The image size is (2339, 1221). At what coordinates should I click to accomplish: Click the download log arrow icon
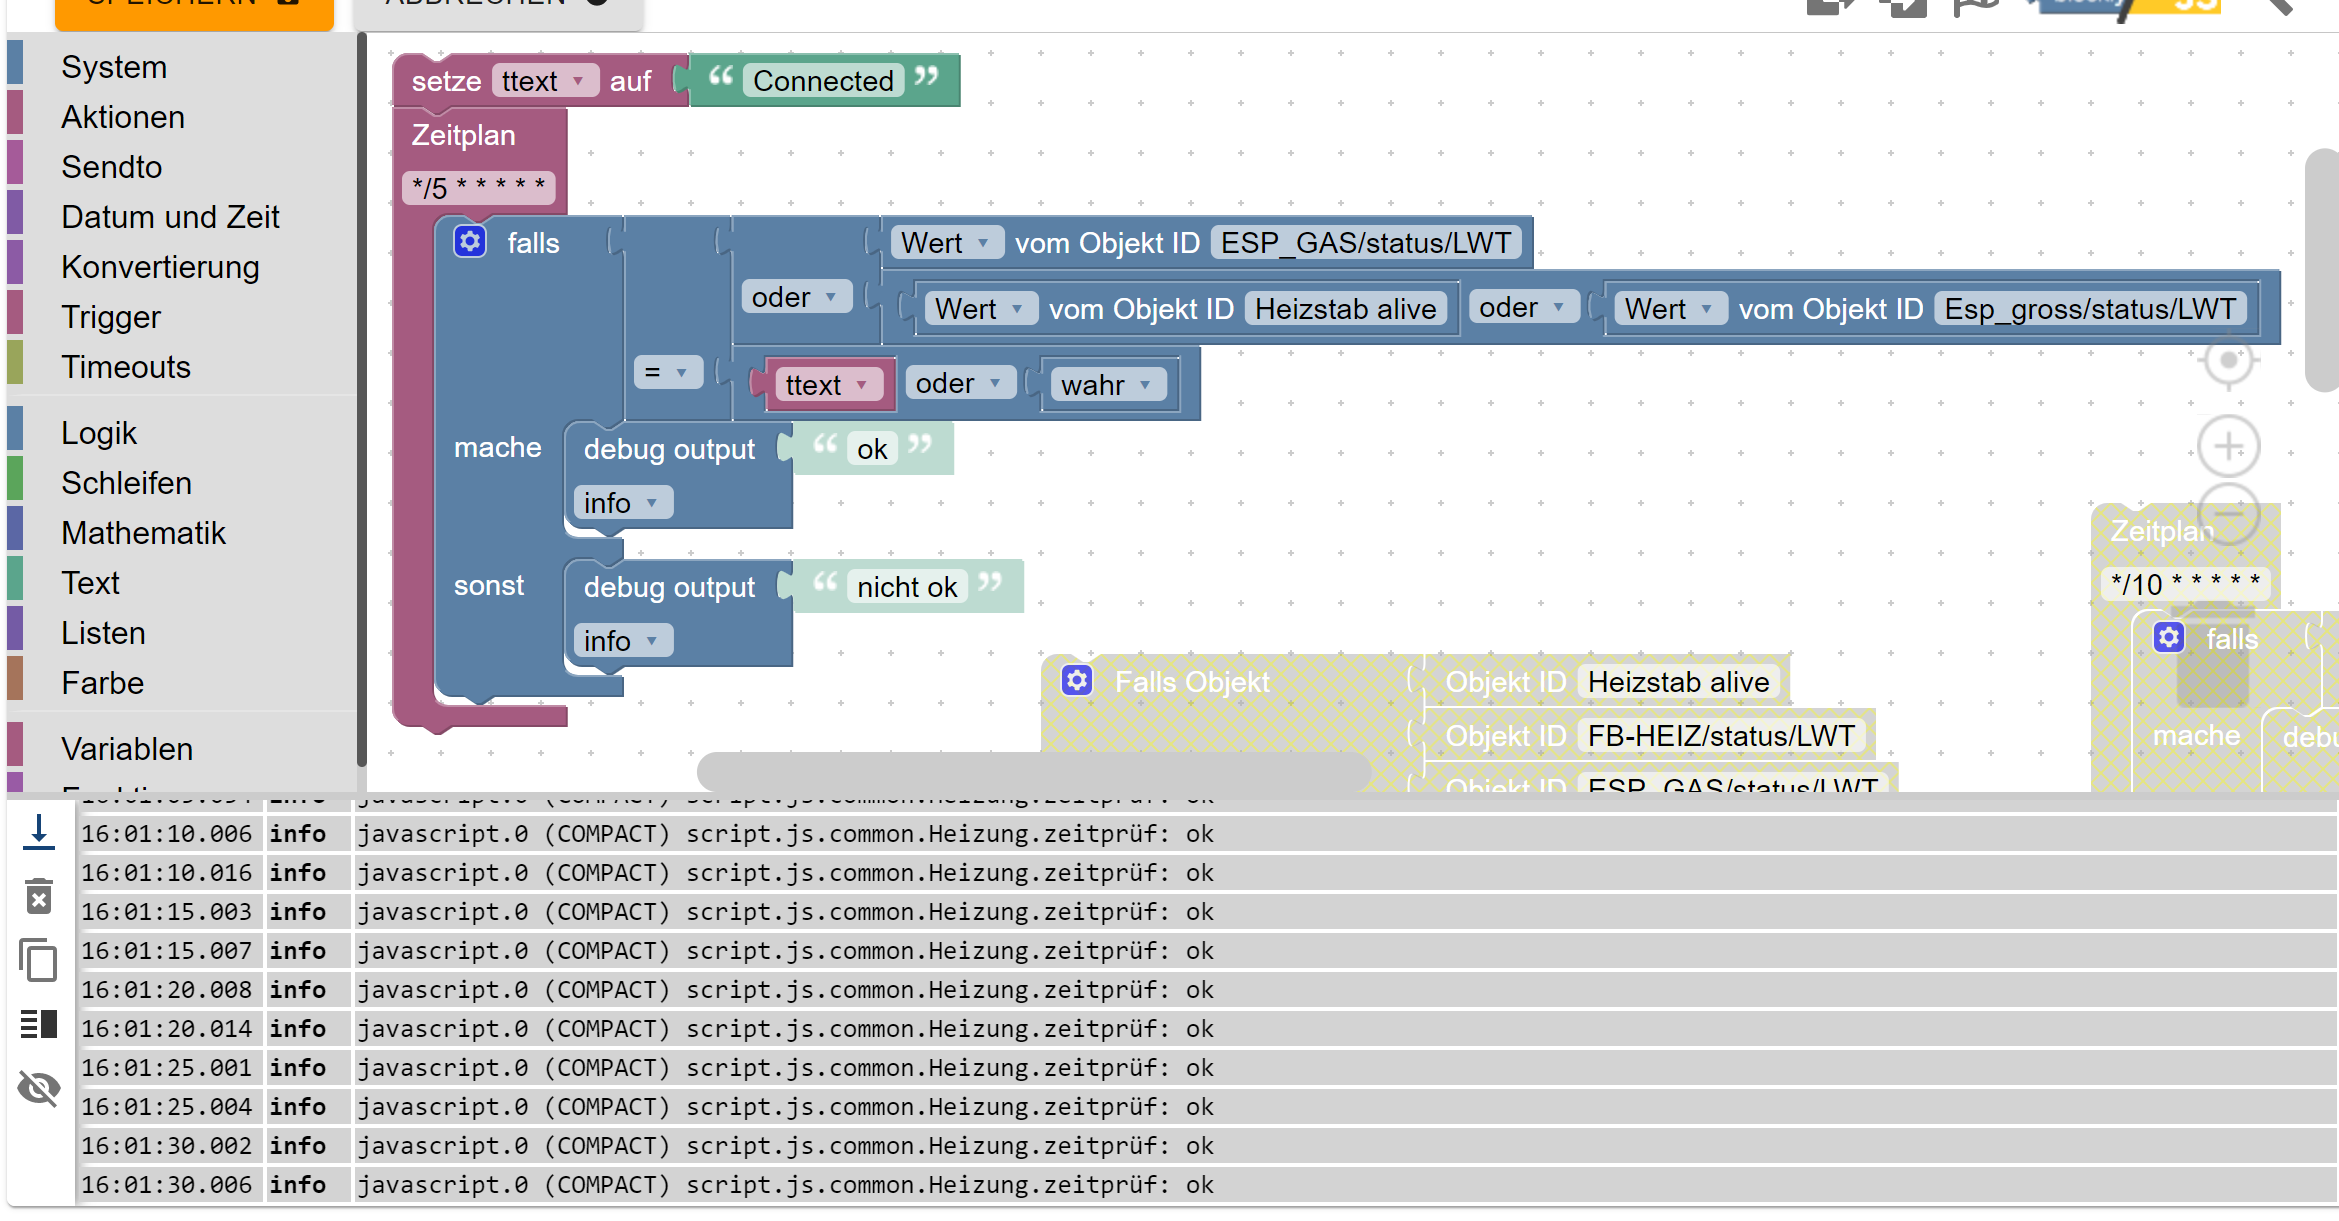tap(38, 832)
